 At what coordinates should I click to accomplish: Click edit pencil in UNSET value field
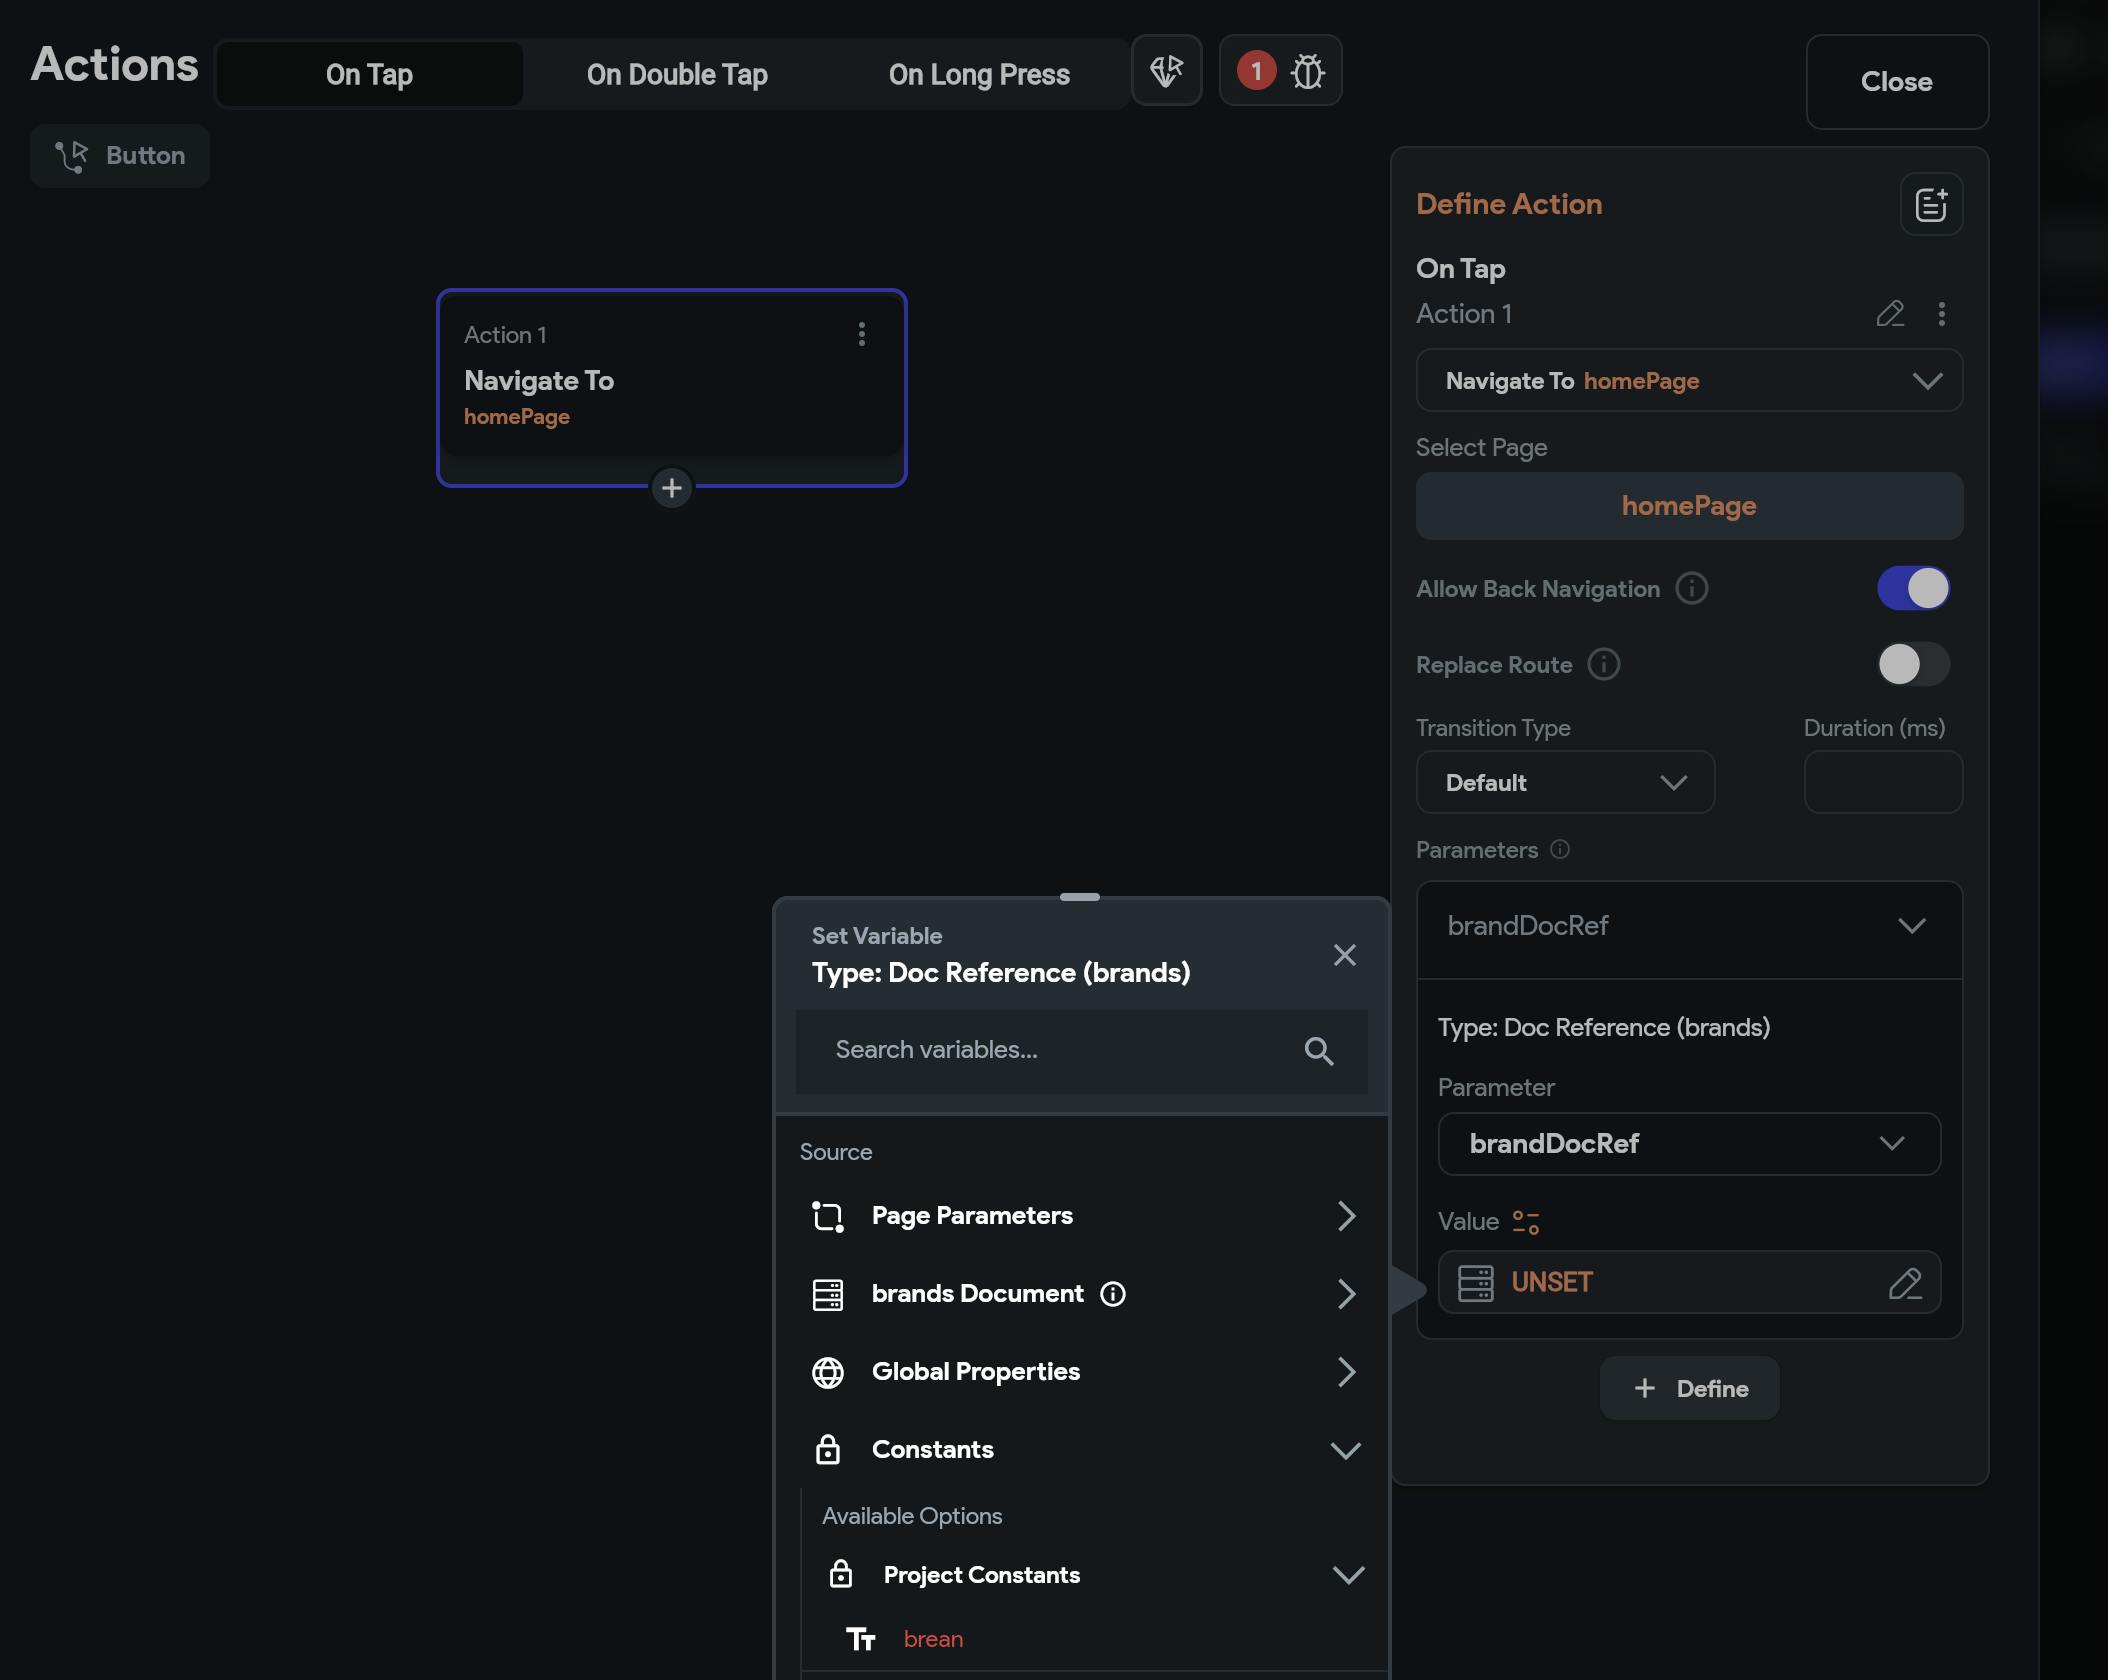point(1904,1283)
